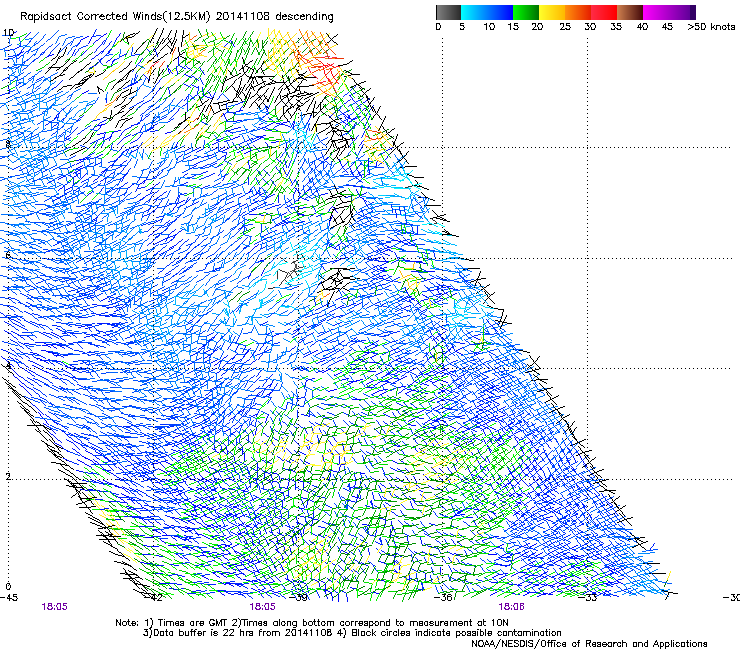Click the longitude label '-33'
The height and width of the screenshot is (650, 740).
coord(589,598)
